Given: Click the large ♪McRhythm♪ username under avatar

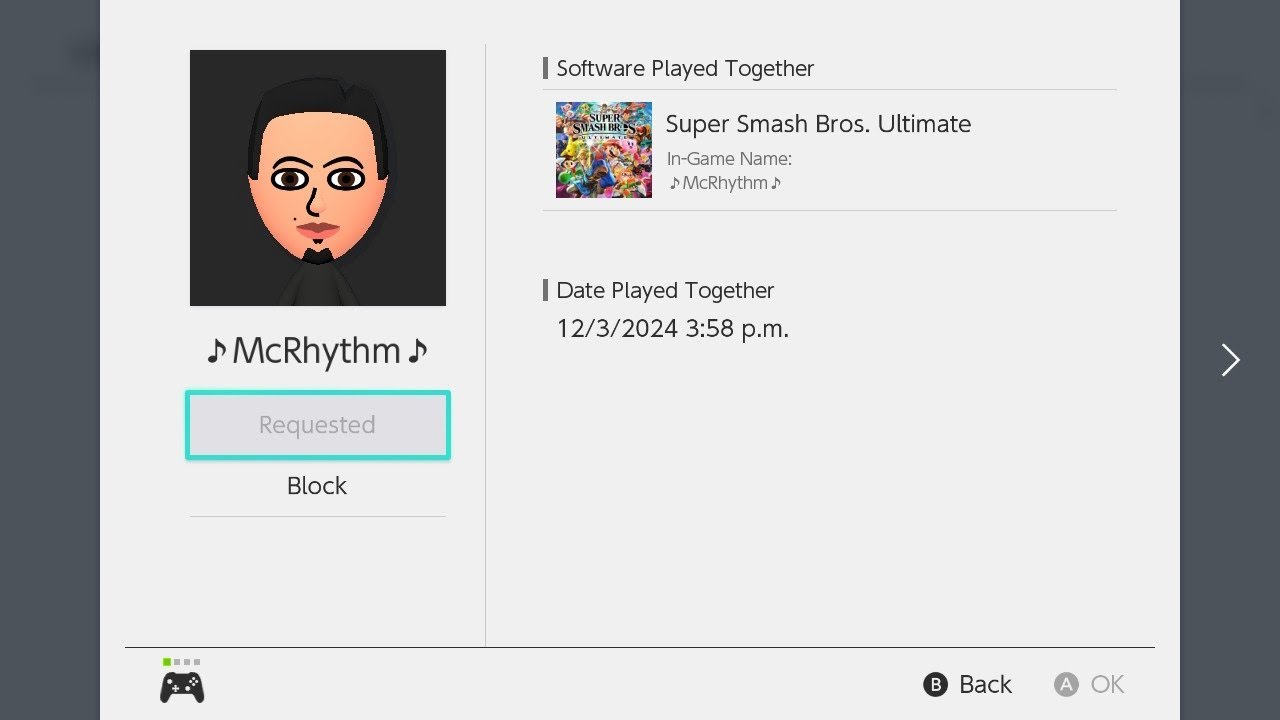Looking at the screenshot, I should [317, 351].
